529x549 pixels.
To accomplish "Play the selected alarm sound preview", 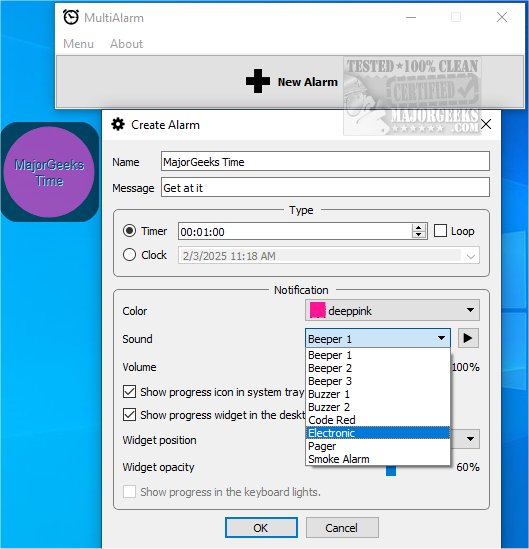I will coord(468,338).
